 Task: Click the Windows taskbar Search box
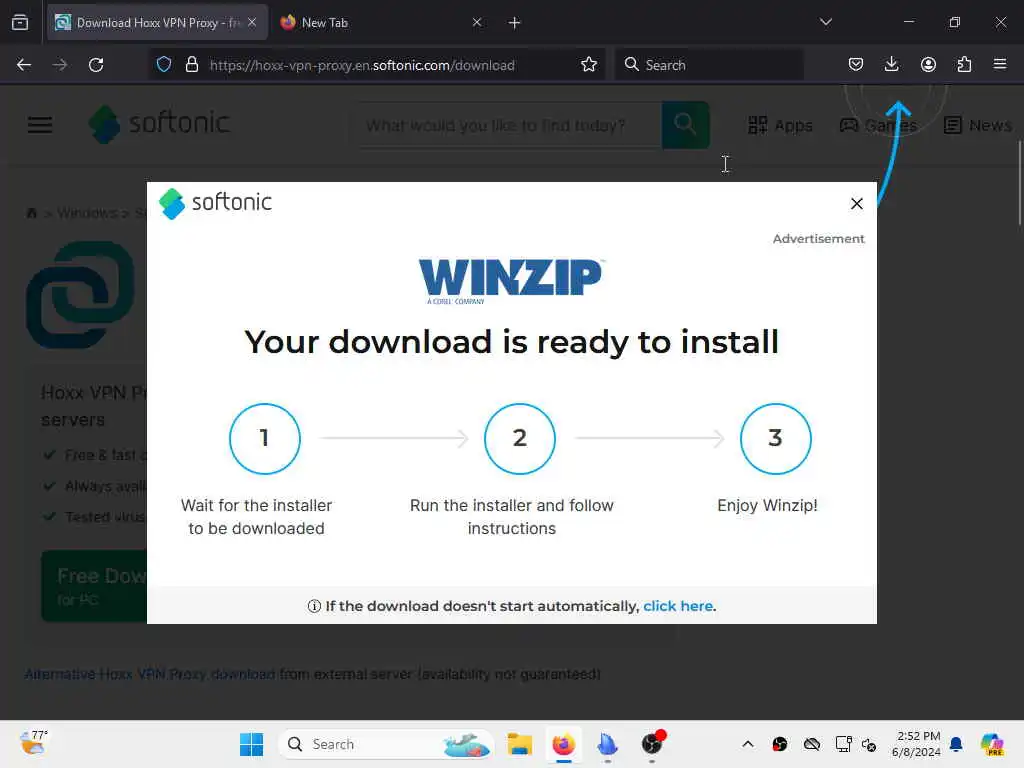[x=386, y=744]
